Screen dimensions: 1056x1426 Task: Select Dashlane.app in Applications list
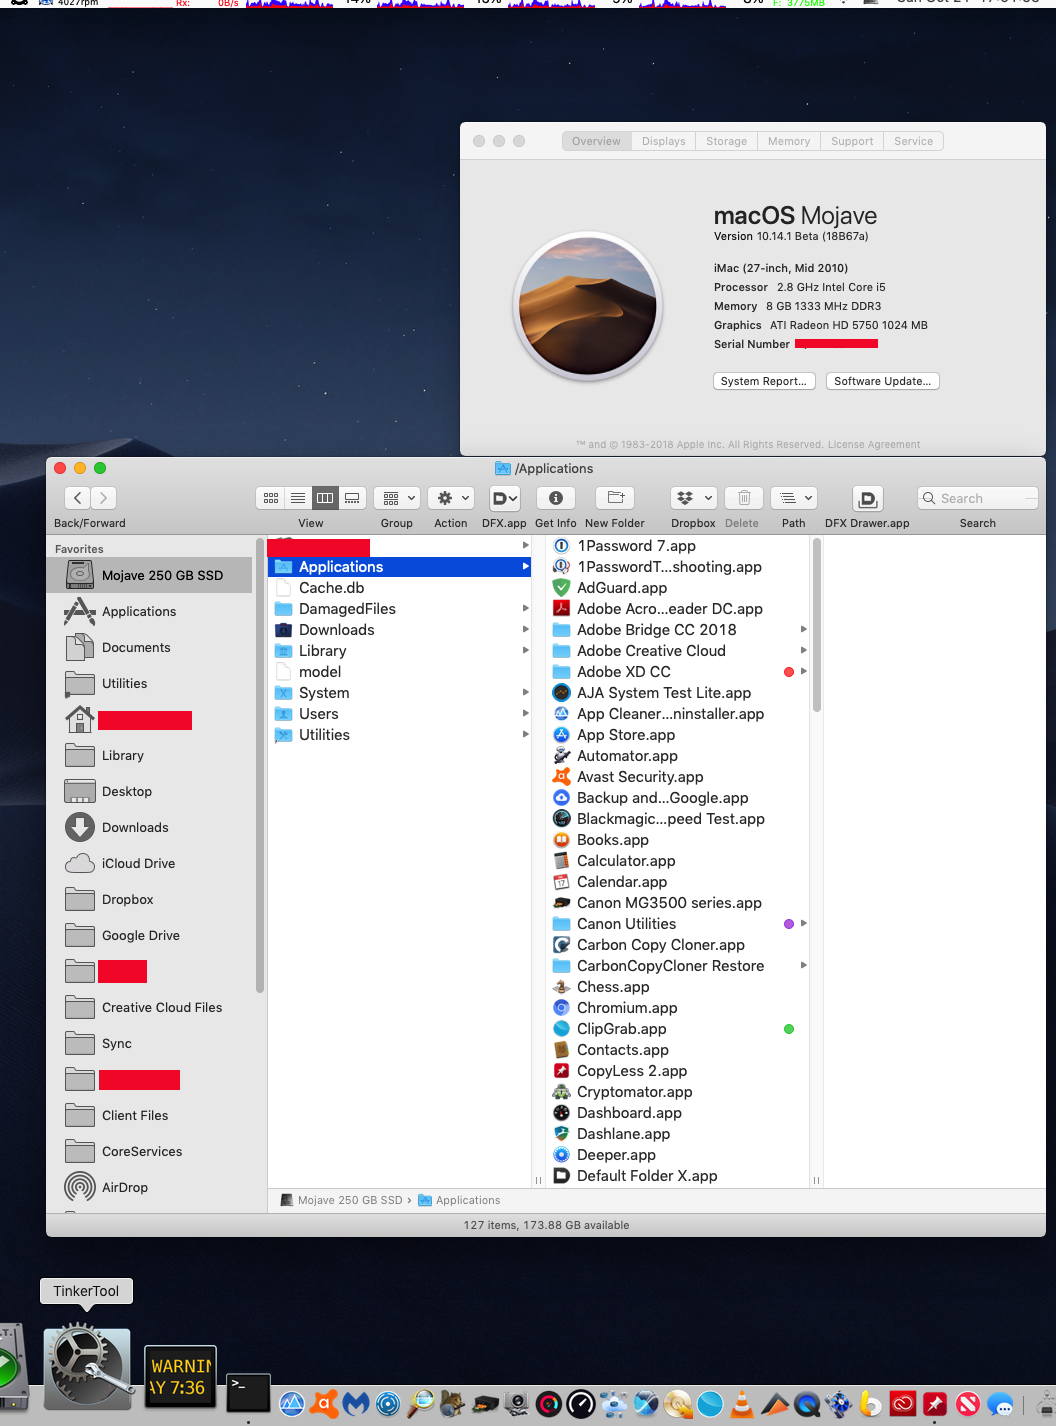[623, 1134]
